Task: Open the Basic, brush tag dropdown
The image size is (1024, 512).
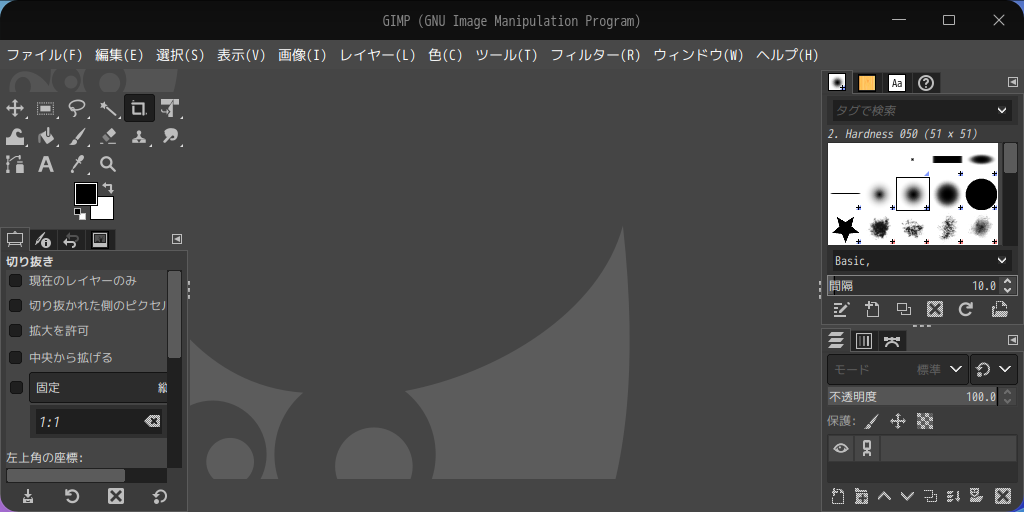Action: tap(921, 261)
